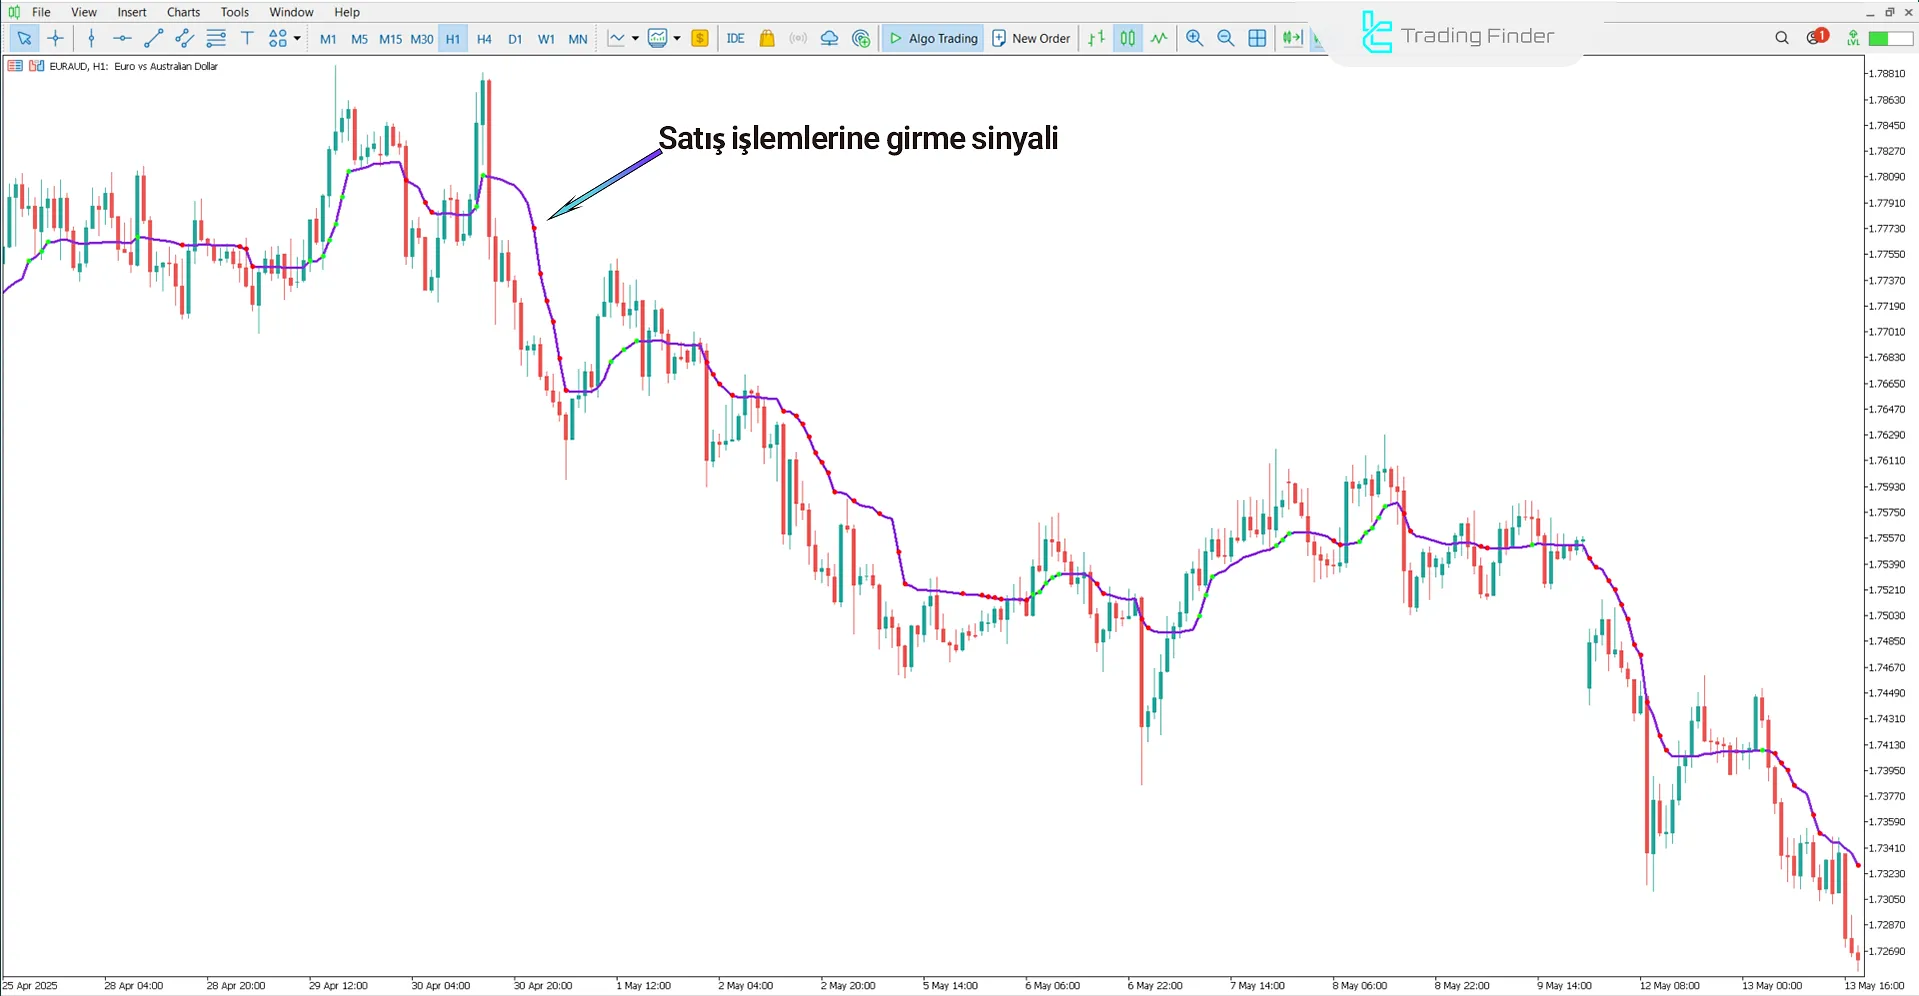The height and width of the screenshot is (996, 1919).
Task: Open the Market shopping bag
Action: pyautogui.click(x=766, y=38)
